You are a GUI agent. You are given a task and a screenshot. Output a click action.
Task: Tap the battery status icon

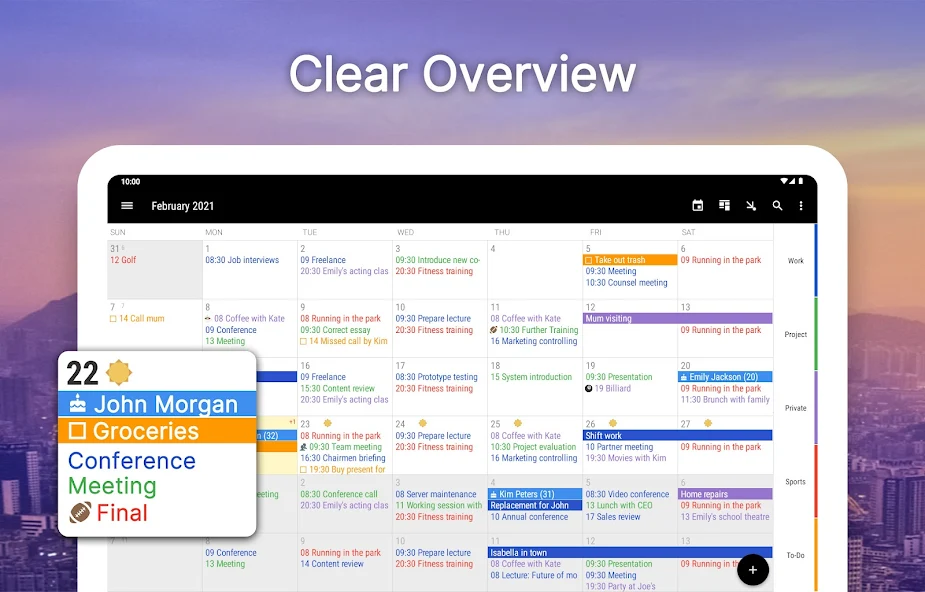coord(801,181)
